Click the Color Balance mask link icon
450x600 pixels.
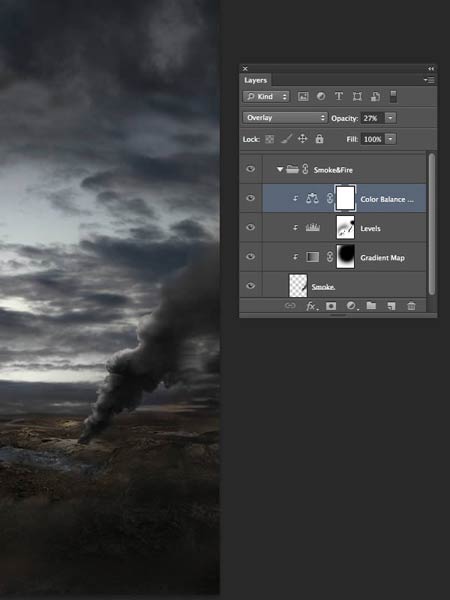(x=330, y=198)
